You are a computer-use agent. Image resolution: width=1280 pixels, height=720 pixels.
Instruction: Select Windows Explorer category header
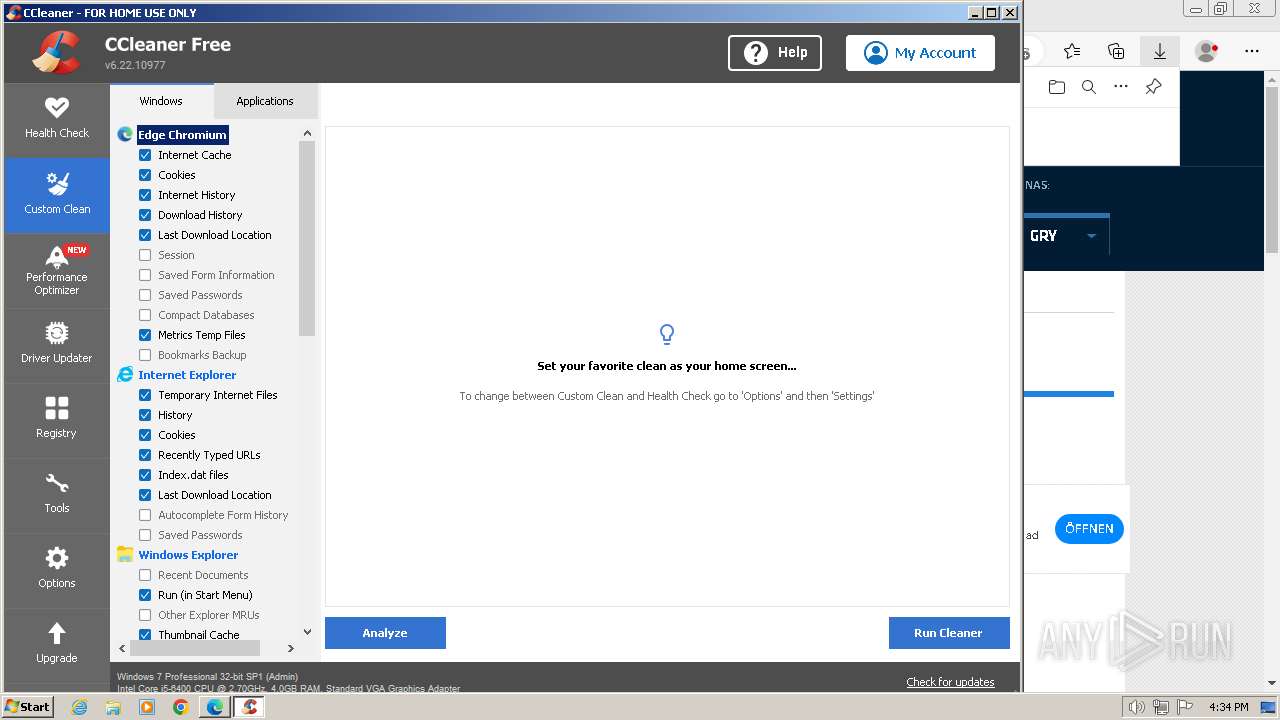[x=188, y=555]
